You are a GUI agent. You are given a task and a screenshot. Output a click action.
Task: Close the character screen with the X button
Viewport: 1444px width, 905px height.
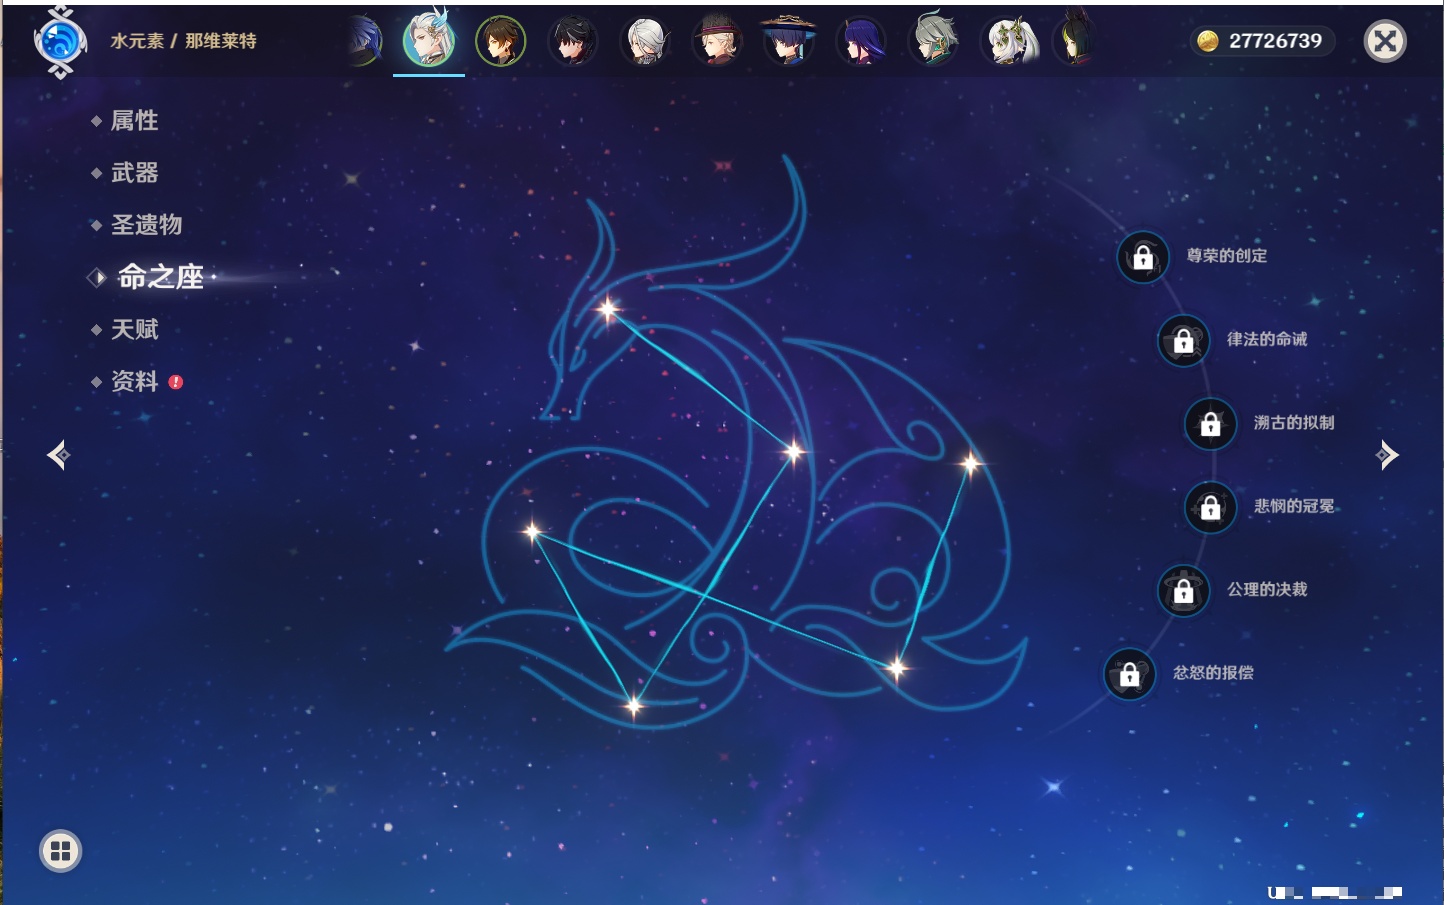1385,41
